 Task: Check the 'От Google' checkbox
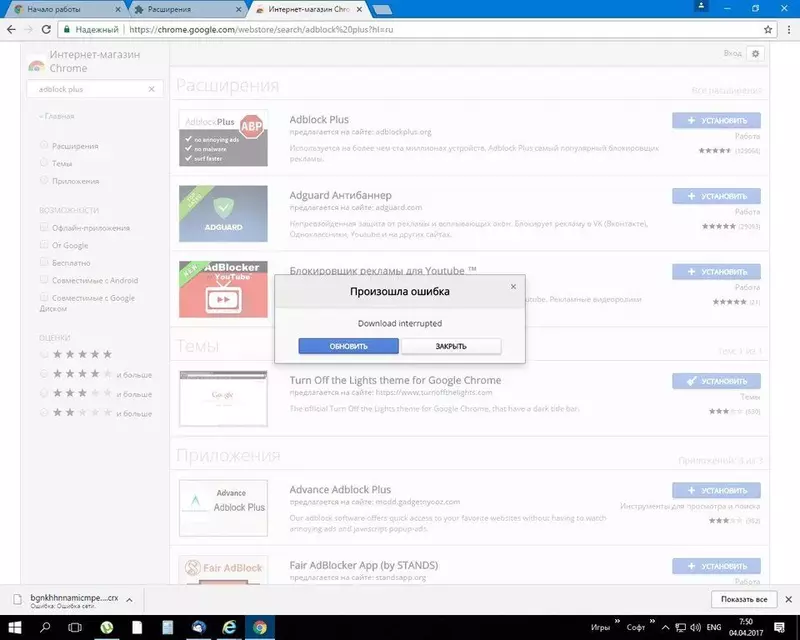pyautogui.click(x=44, y=244)
